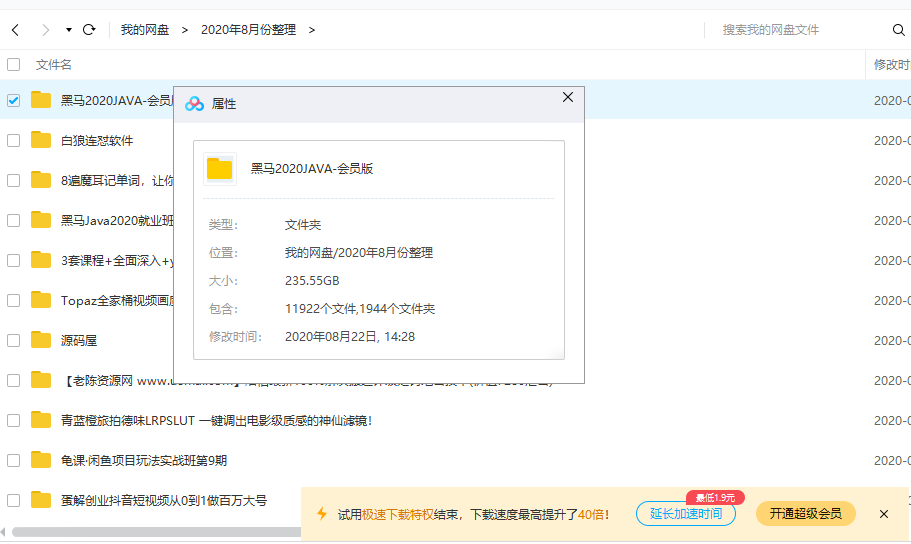
Task: Click folder icon of 黑马2020JAVA-会员版 list row
Action: click(x=41, y=100)
